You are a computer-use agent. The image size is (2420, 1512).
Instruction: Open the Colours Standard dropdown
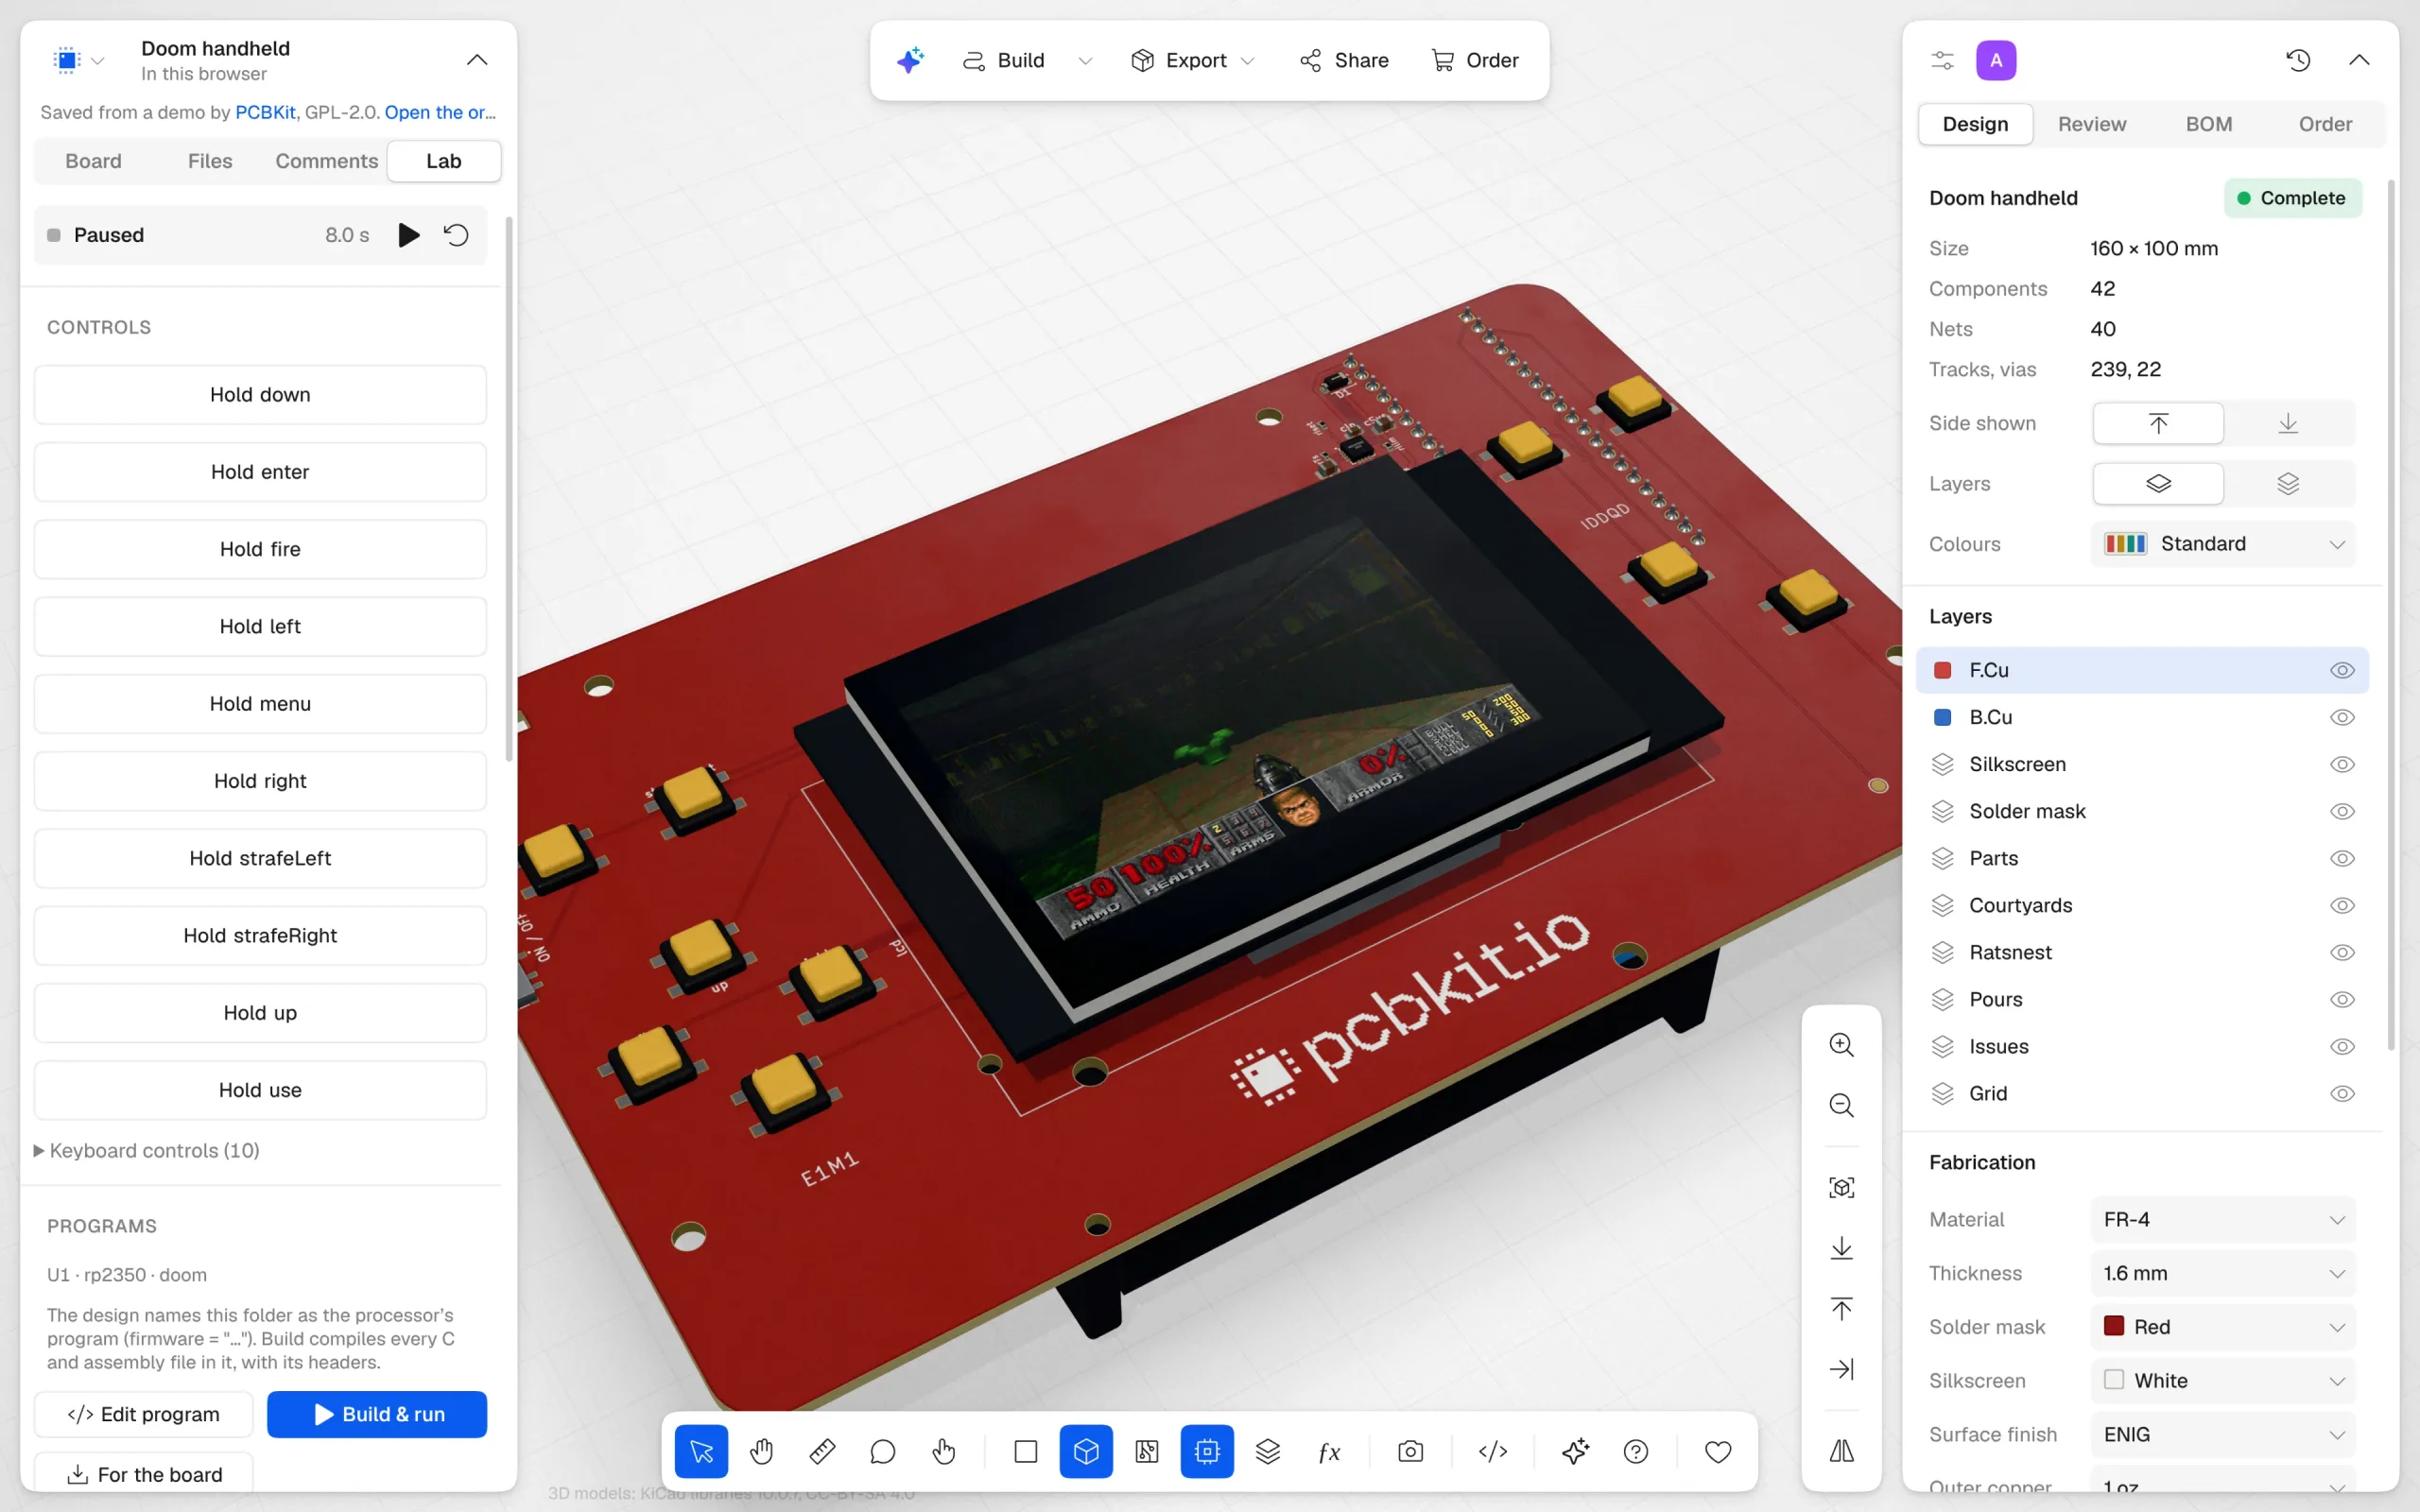click(x=2223, y=544)
